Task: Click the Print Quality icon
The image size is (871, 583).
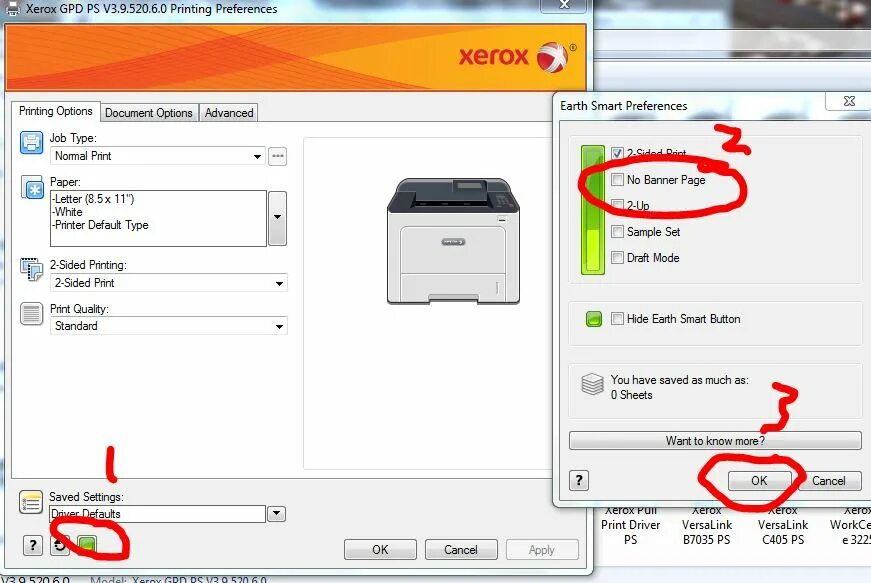Action: [x=31, y=314]
